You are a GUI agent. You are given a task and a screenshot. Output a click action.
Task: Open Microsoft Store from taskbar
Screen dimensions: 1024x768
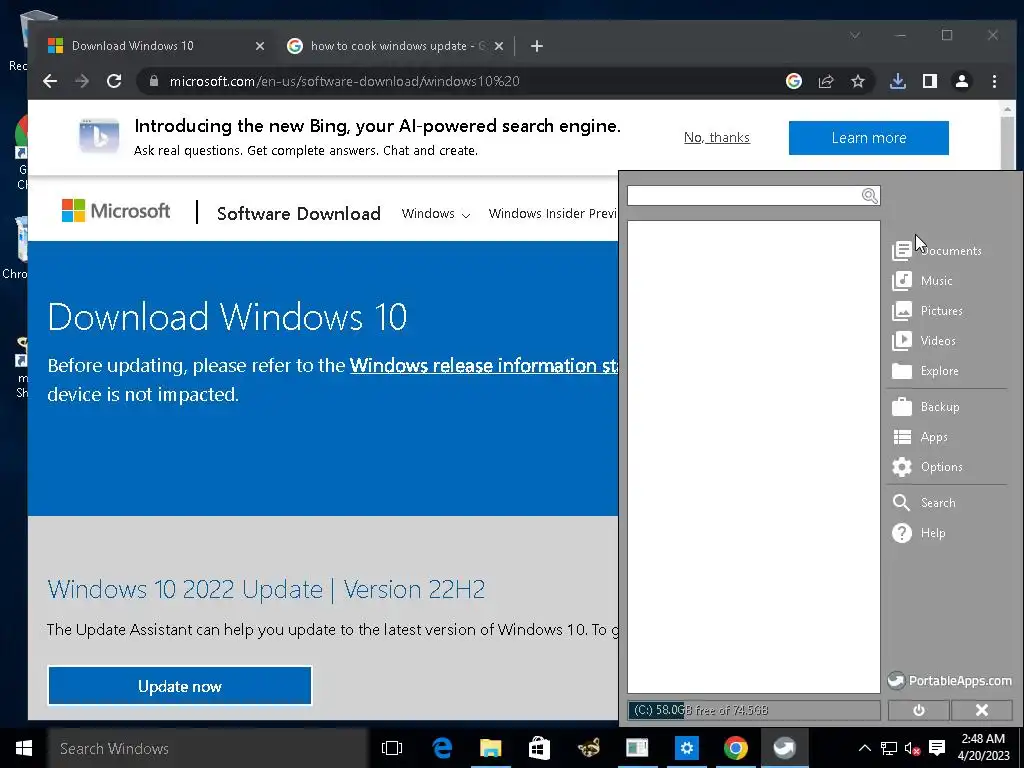click(x=539, y=748)
